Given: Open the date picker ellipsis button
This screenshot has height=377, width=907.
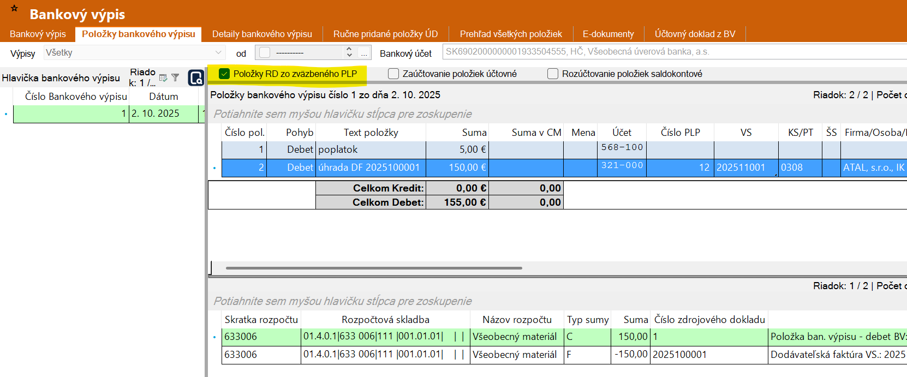Looking at the screenshot, I should pos(364,53).
